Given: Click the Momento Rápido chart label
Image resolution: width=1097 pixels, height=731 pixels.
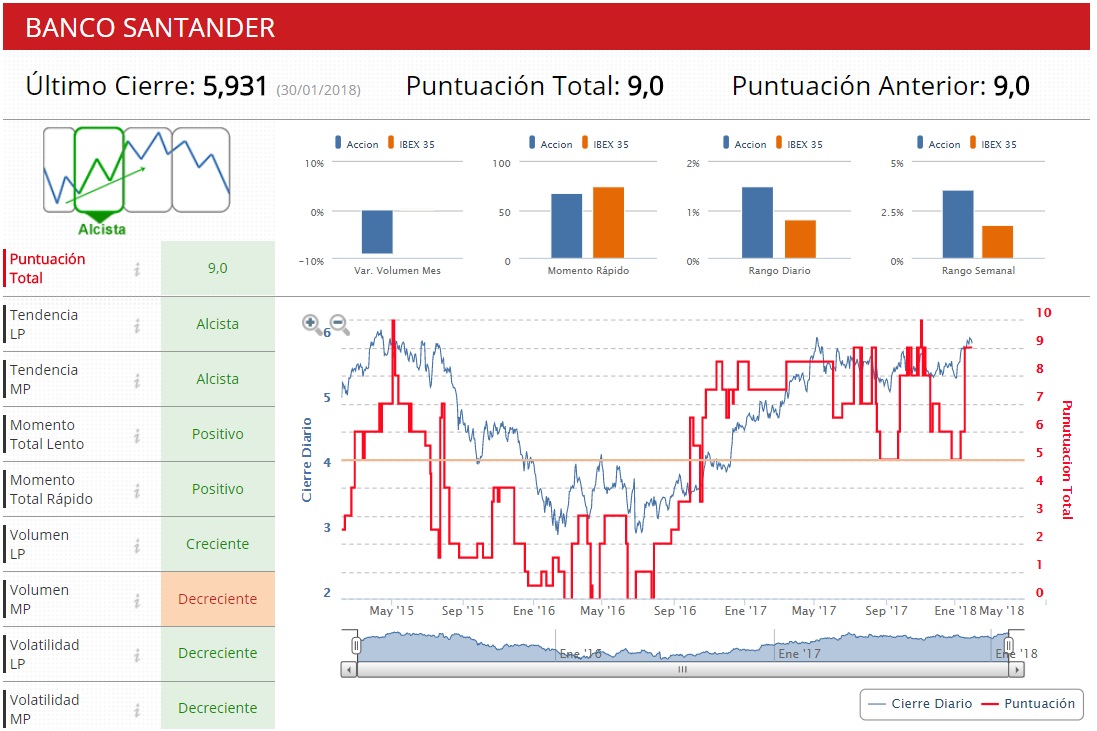Looking at the screenshot, I should pyautogui.click(x=588, y=271).
